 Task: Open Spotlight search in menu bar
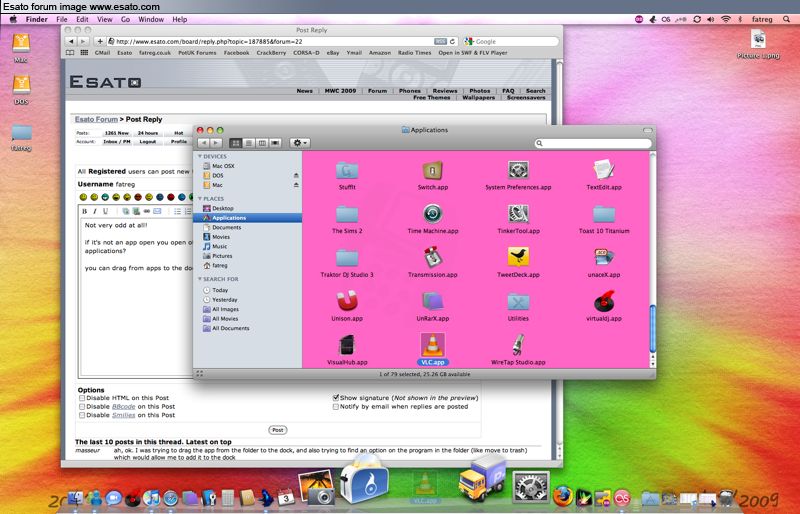(x=786, y=19)
